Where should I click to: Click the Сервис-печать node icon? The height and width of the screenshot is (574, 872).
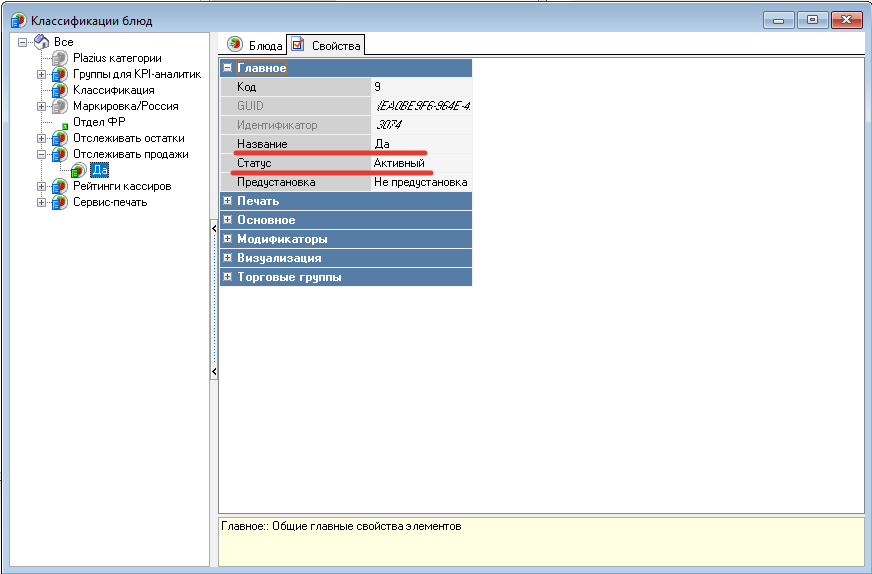pyautogui.click(x=60, y=202)
